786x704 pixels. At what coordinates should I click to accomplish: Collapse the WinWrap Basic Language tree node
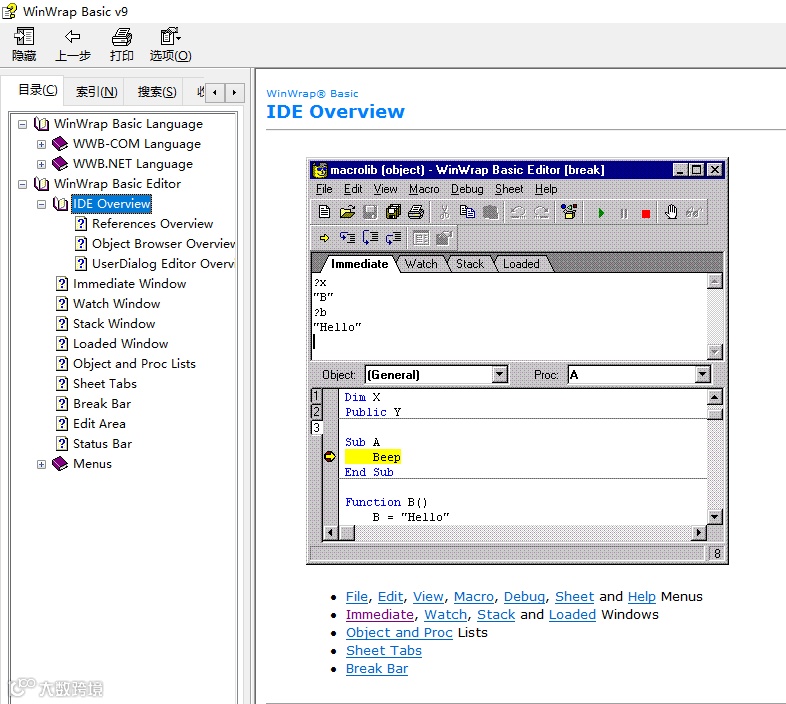click(23, 124)
